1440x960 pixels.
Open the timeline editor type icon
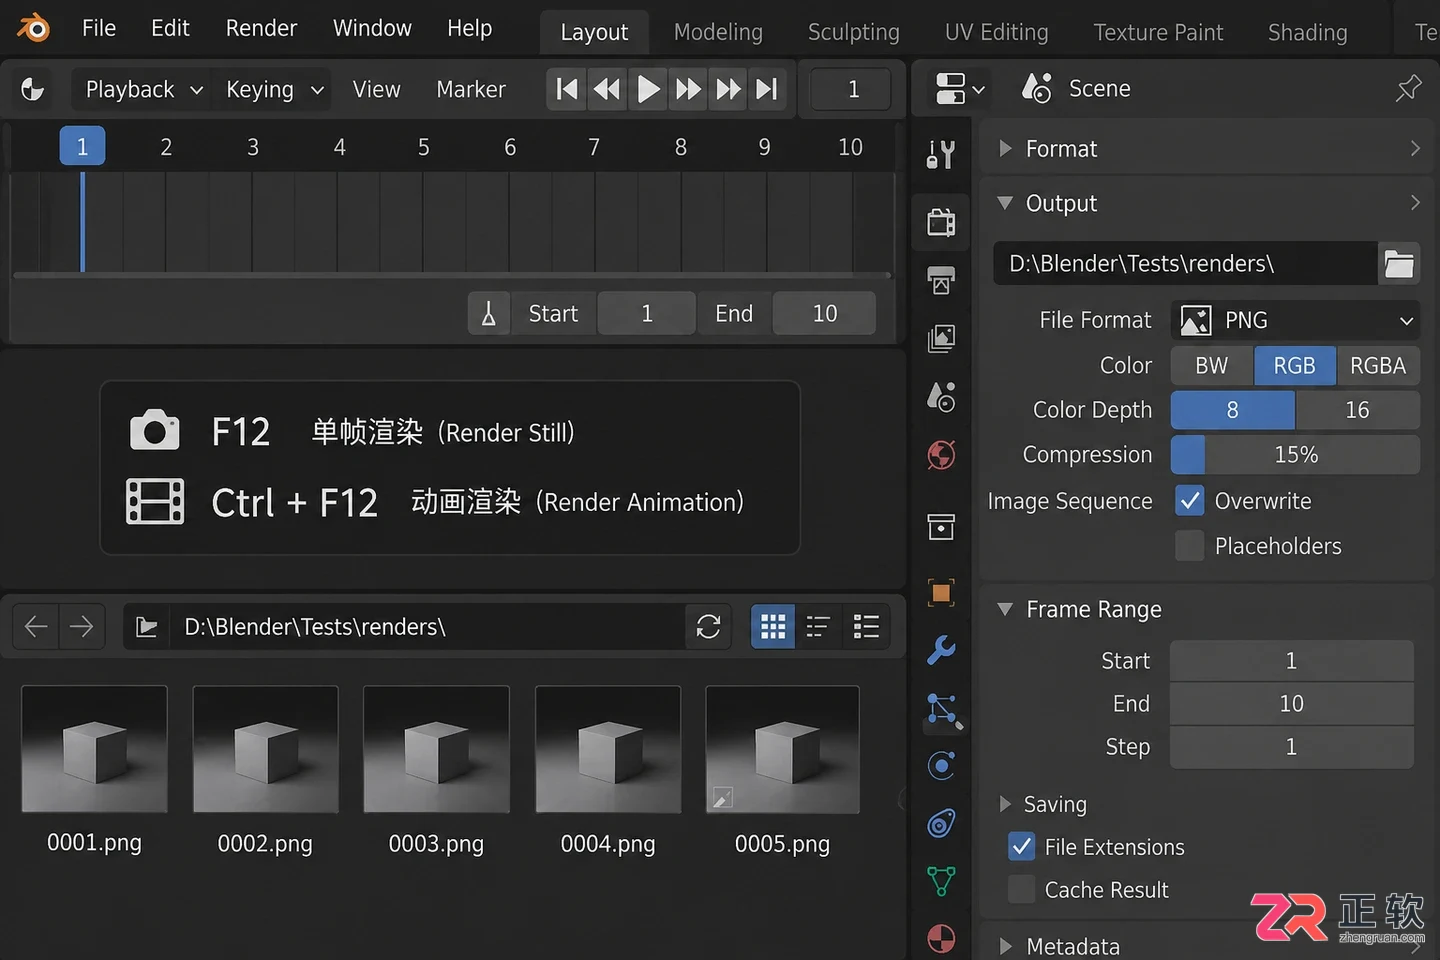[33, 89]
